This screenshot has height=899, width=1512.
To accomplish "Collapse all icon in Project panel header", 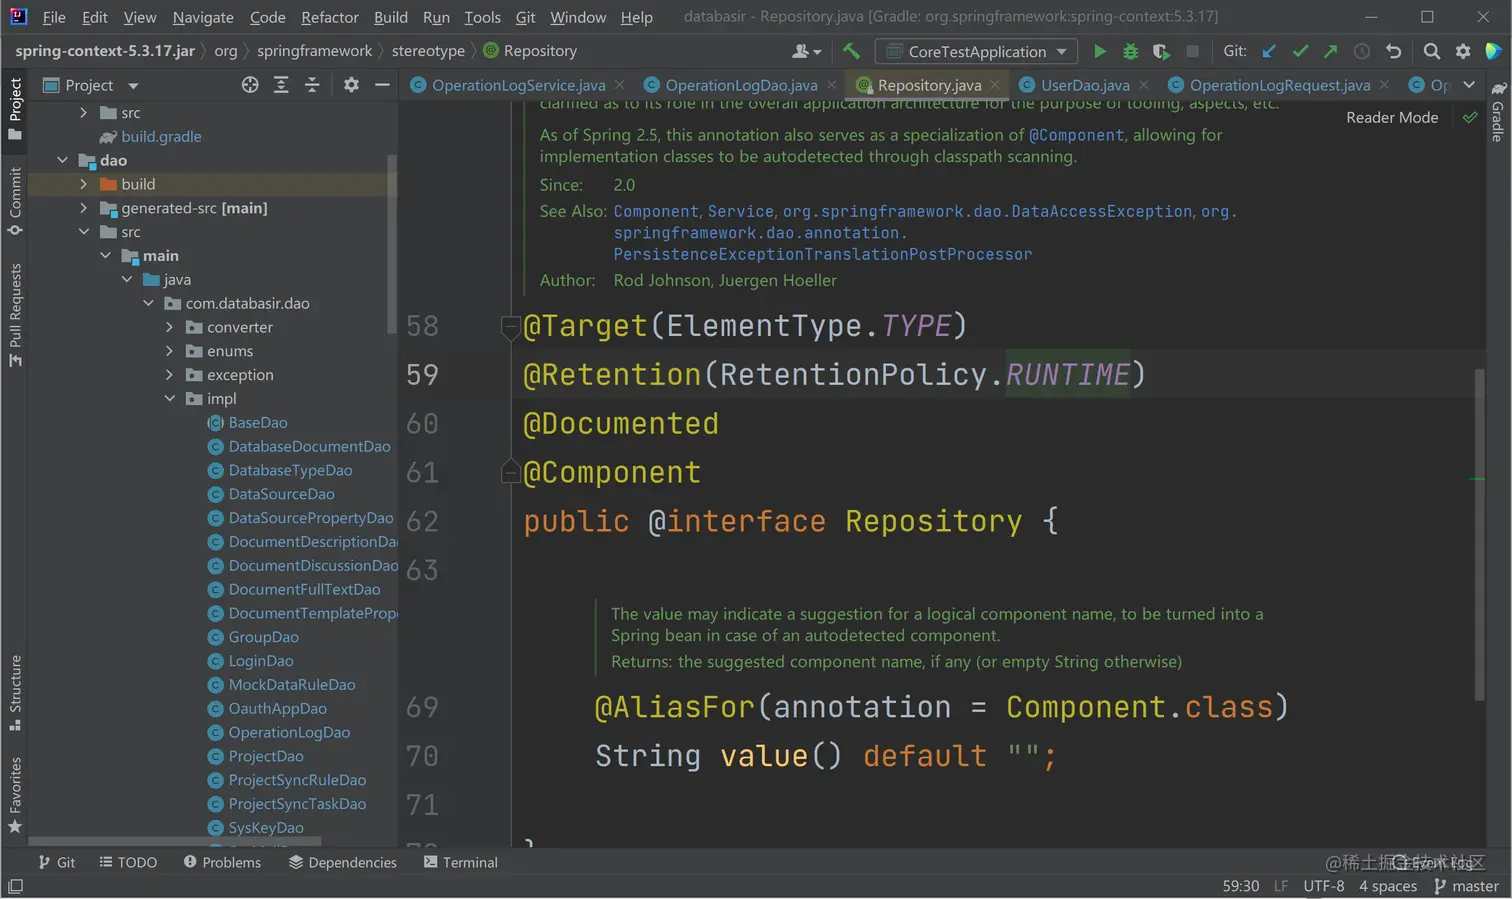I will (x=312, y=85).
